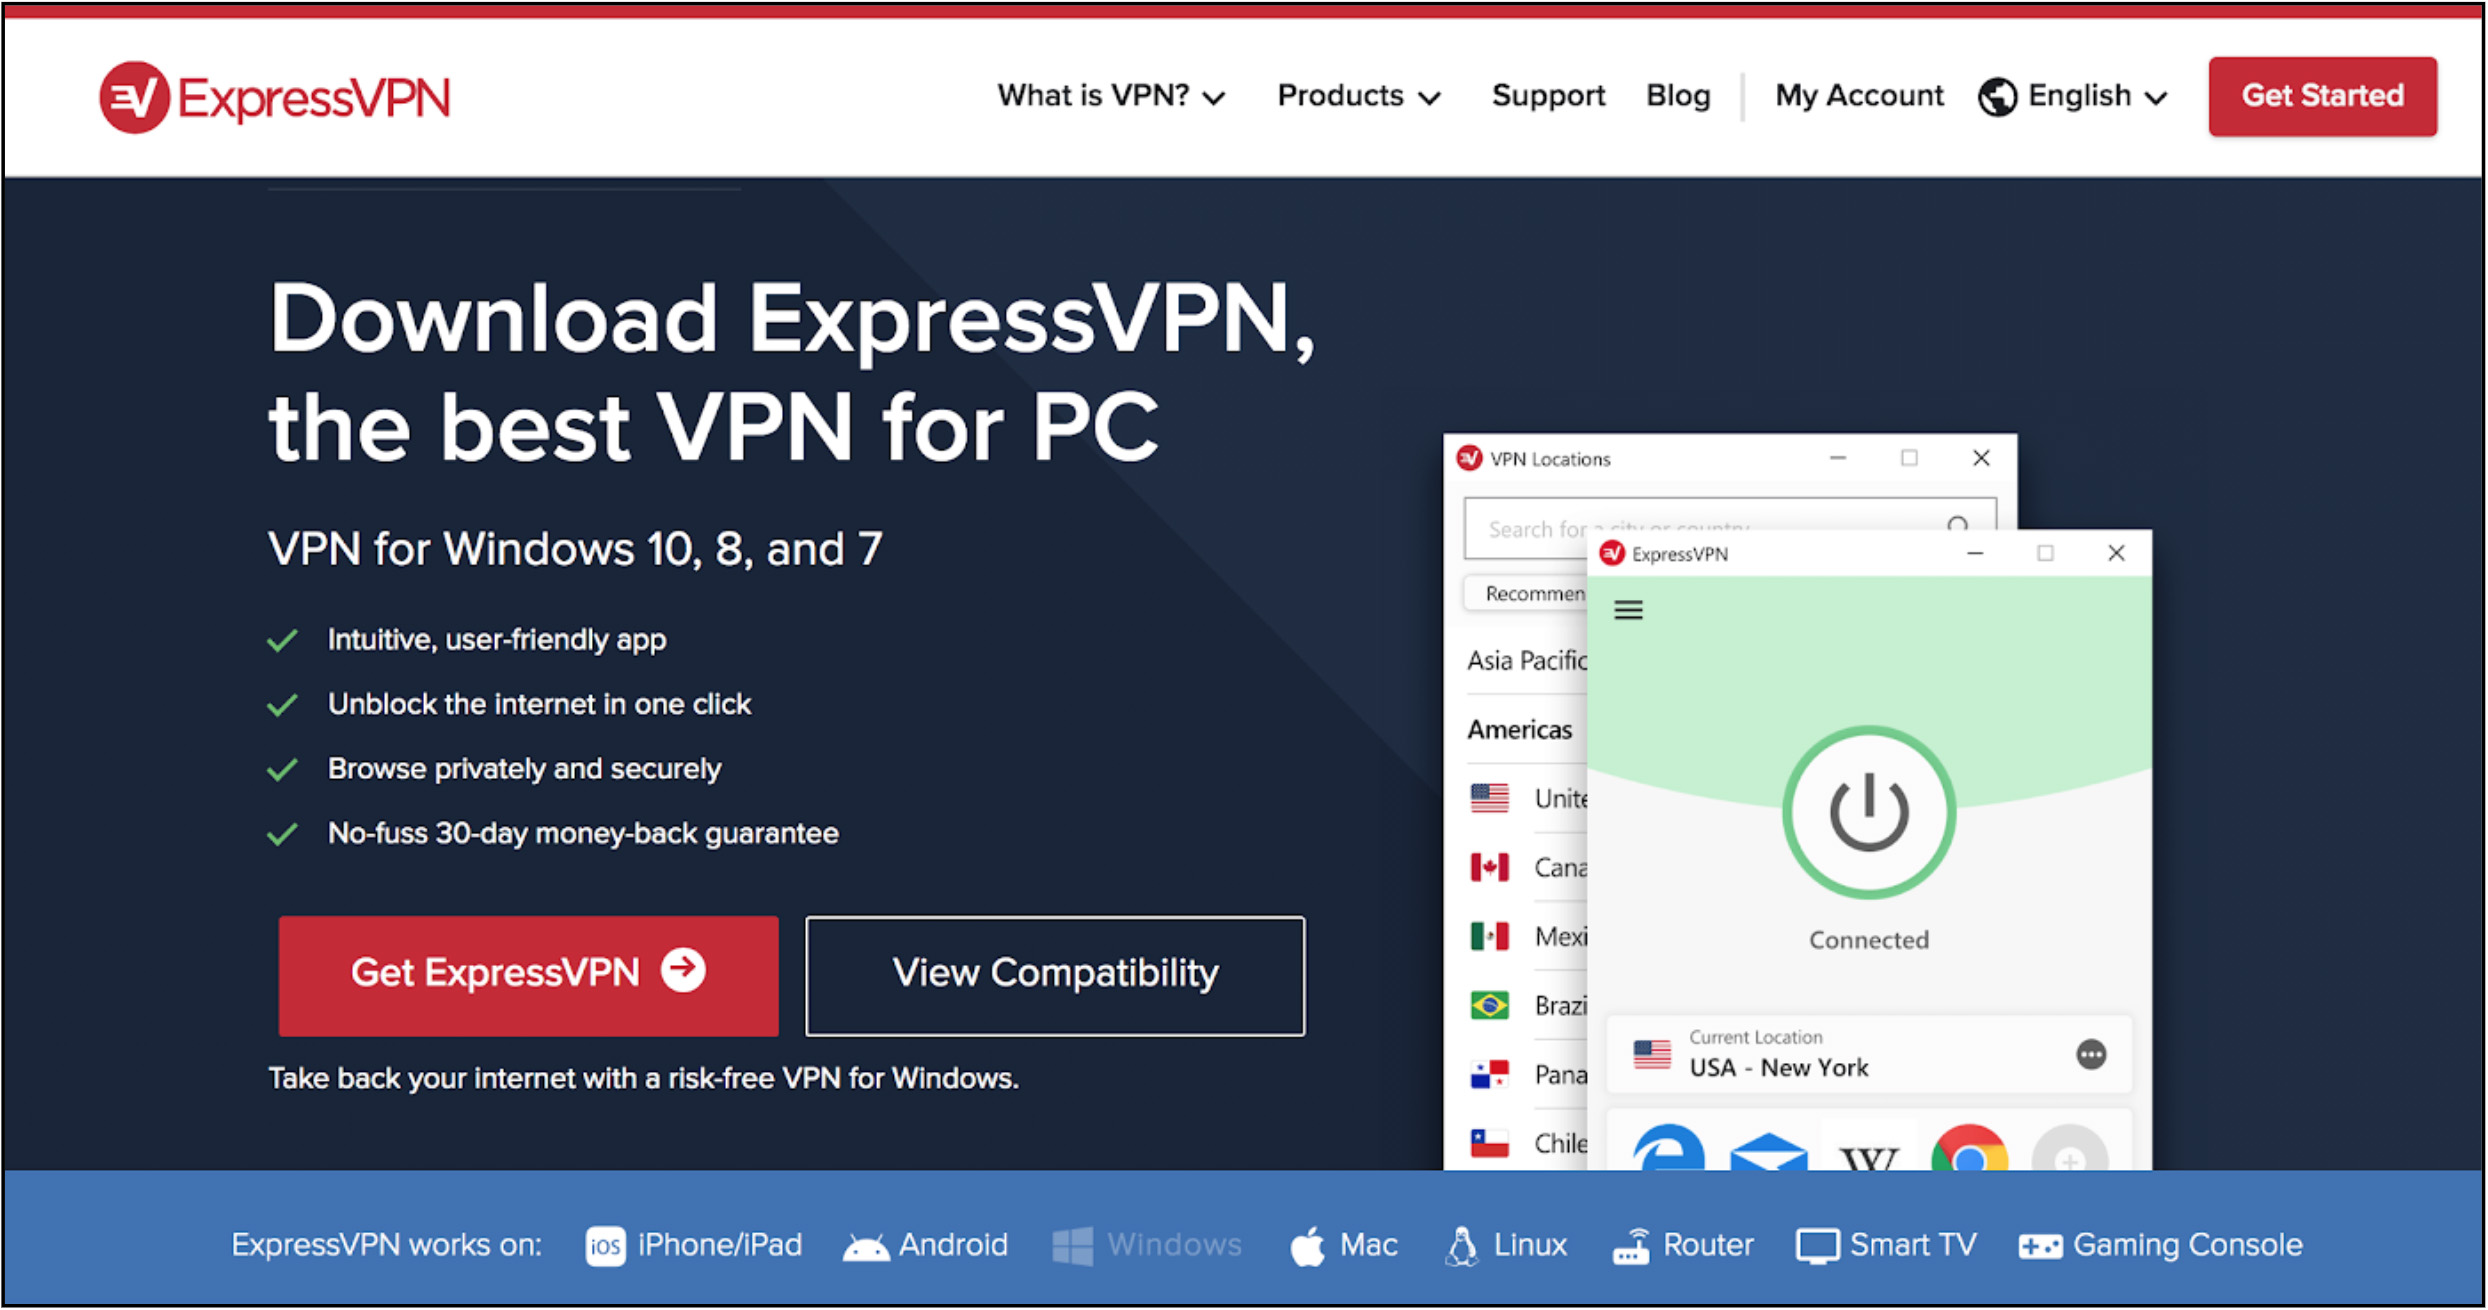Select Chile in locations list
Viewport: 2488px width, 1310px height.
click(x=1528, y=1143)
